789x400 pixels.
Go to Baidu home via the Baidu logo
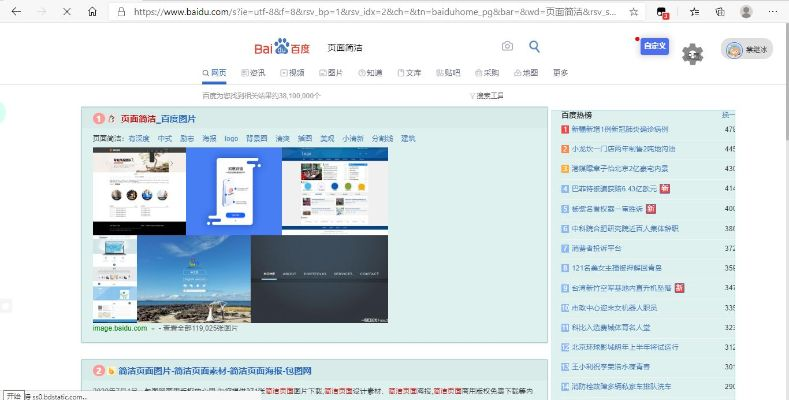tap(282, 47)
